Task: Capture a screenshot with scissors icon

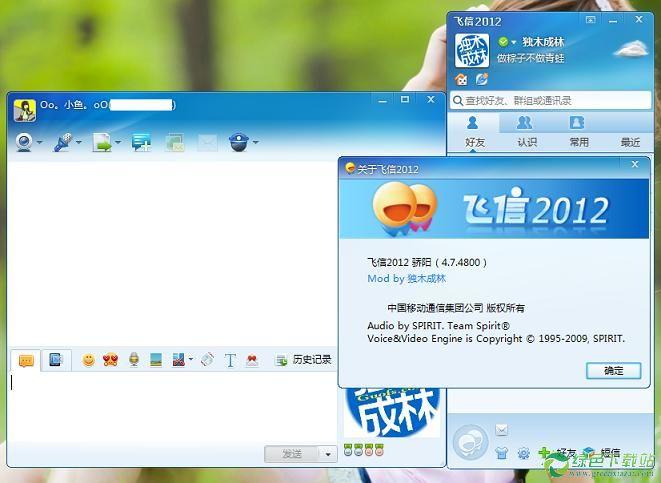Action: tap(178, 360)
